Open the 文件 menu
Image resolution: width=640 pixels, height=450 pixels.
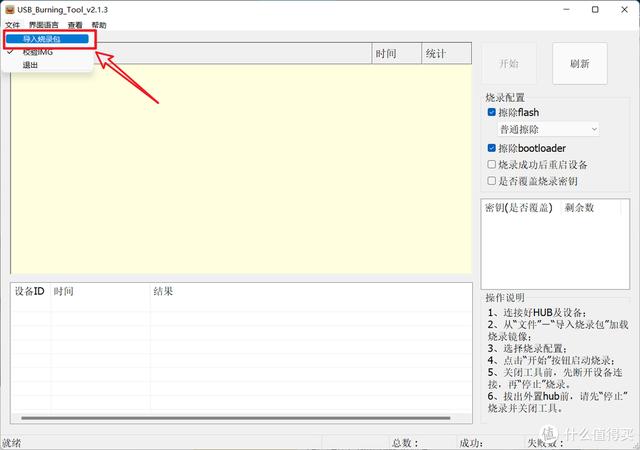tap(12, 25)
